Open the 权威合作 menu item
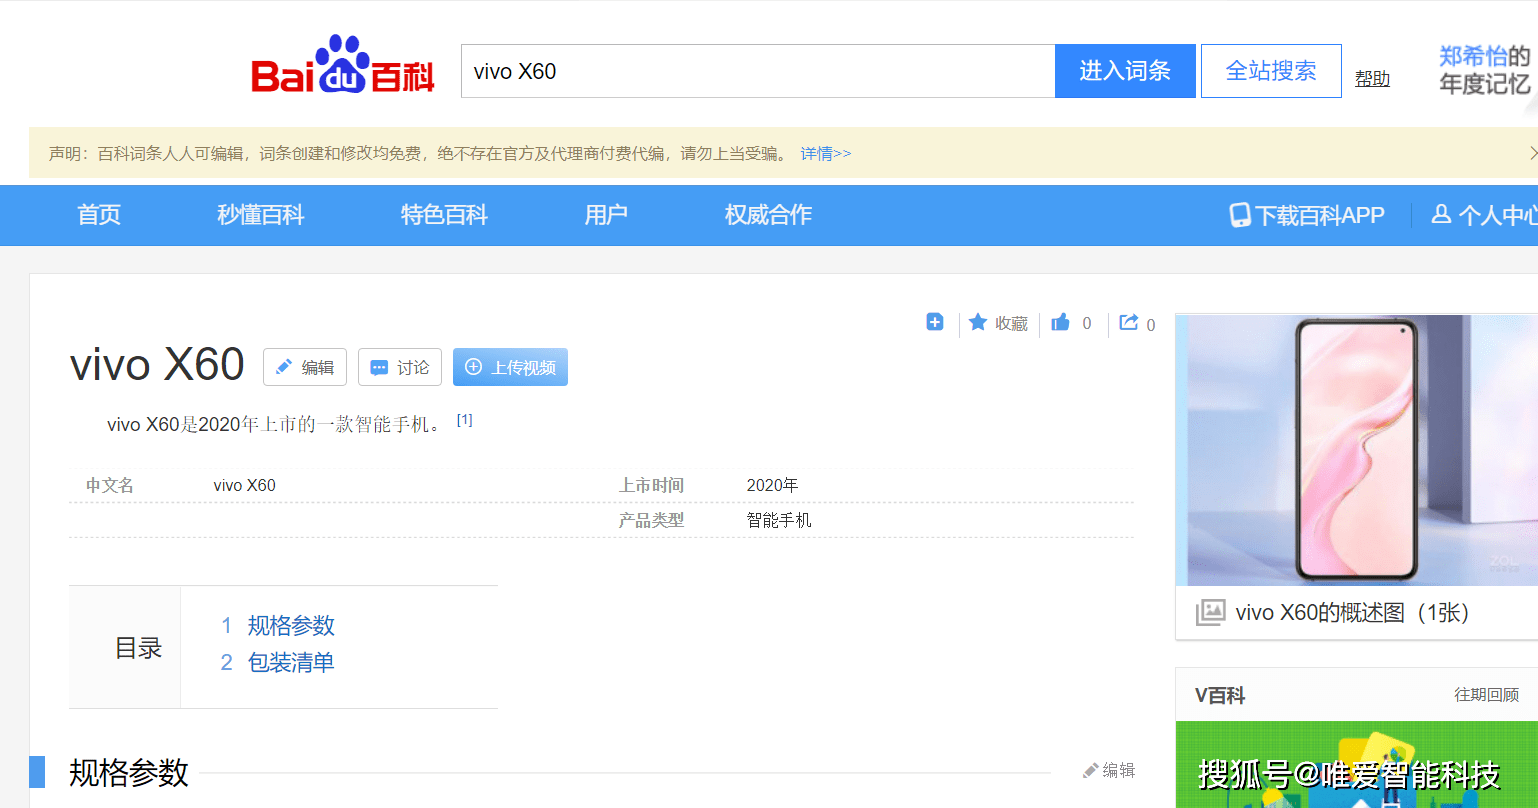This screenshot has height=808, width=1538. [x=768, y=215]
